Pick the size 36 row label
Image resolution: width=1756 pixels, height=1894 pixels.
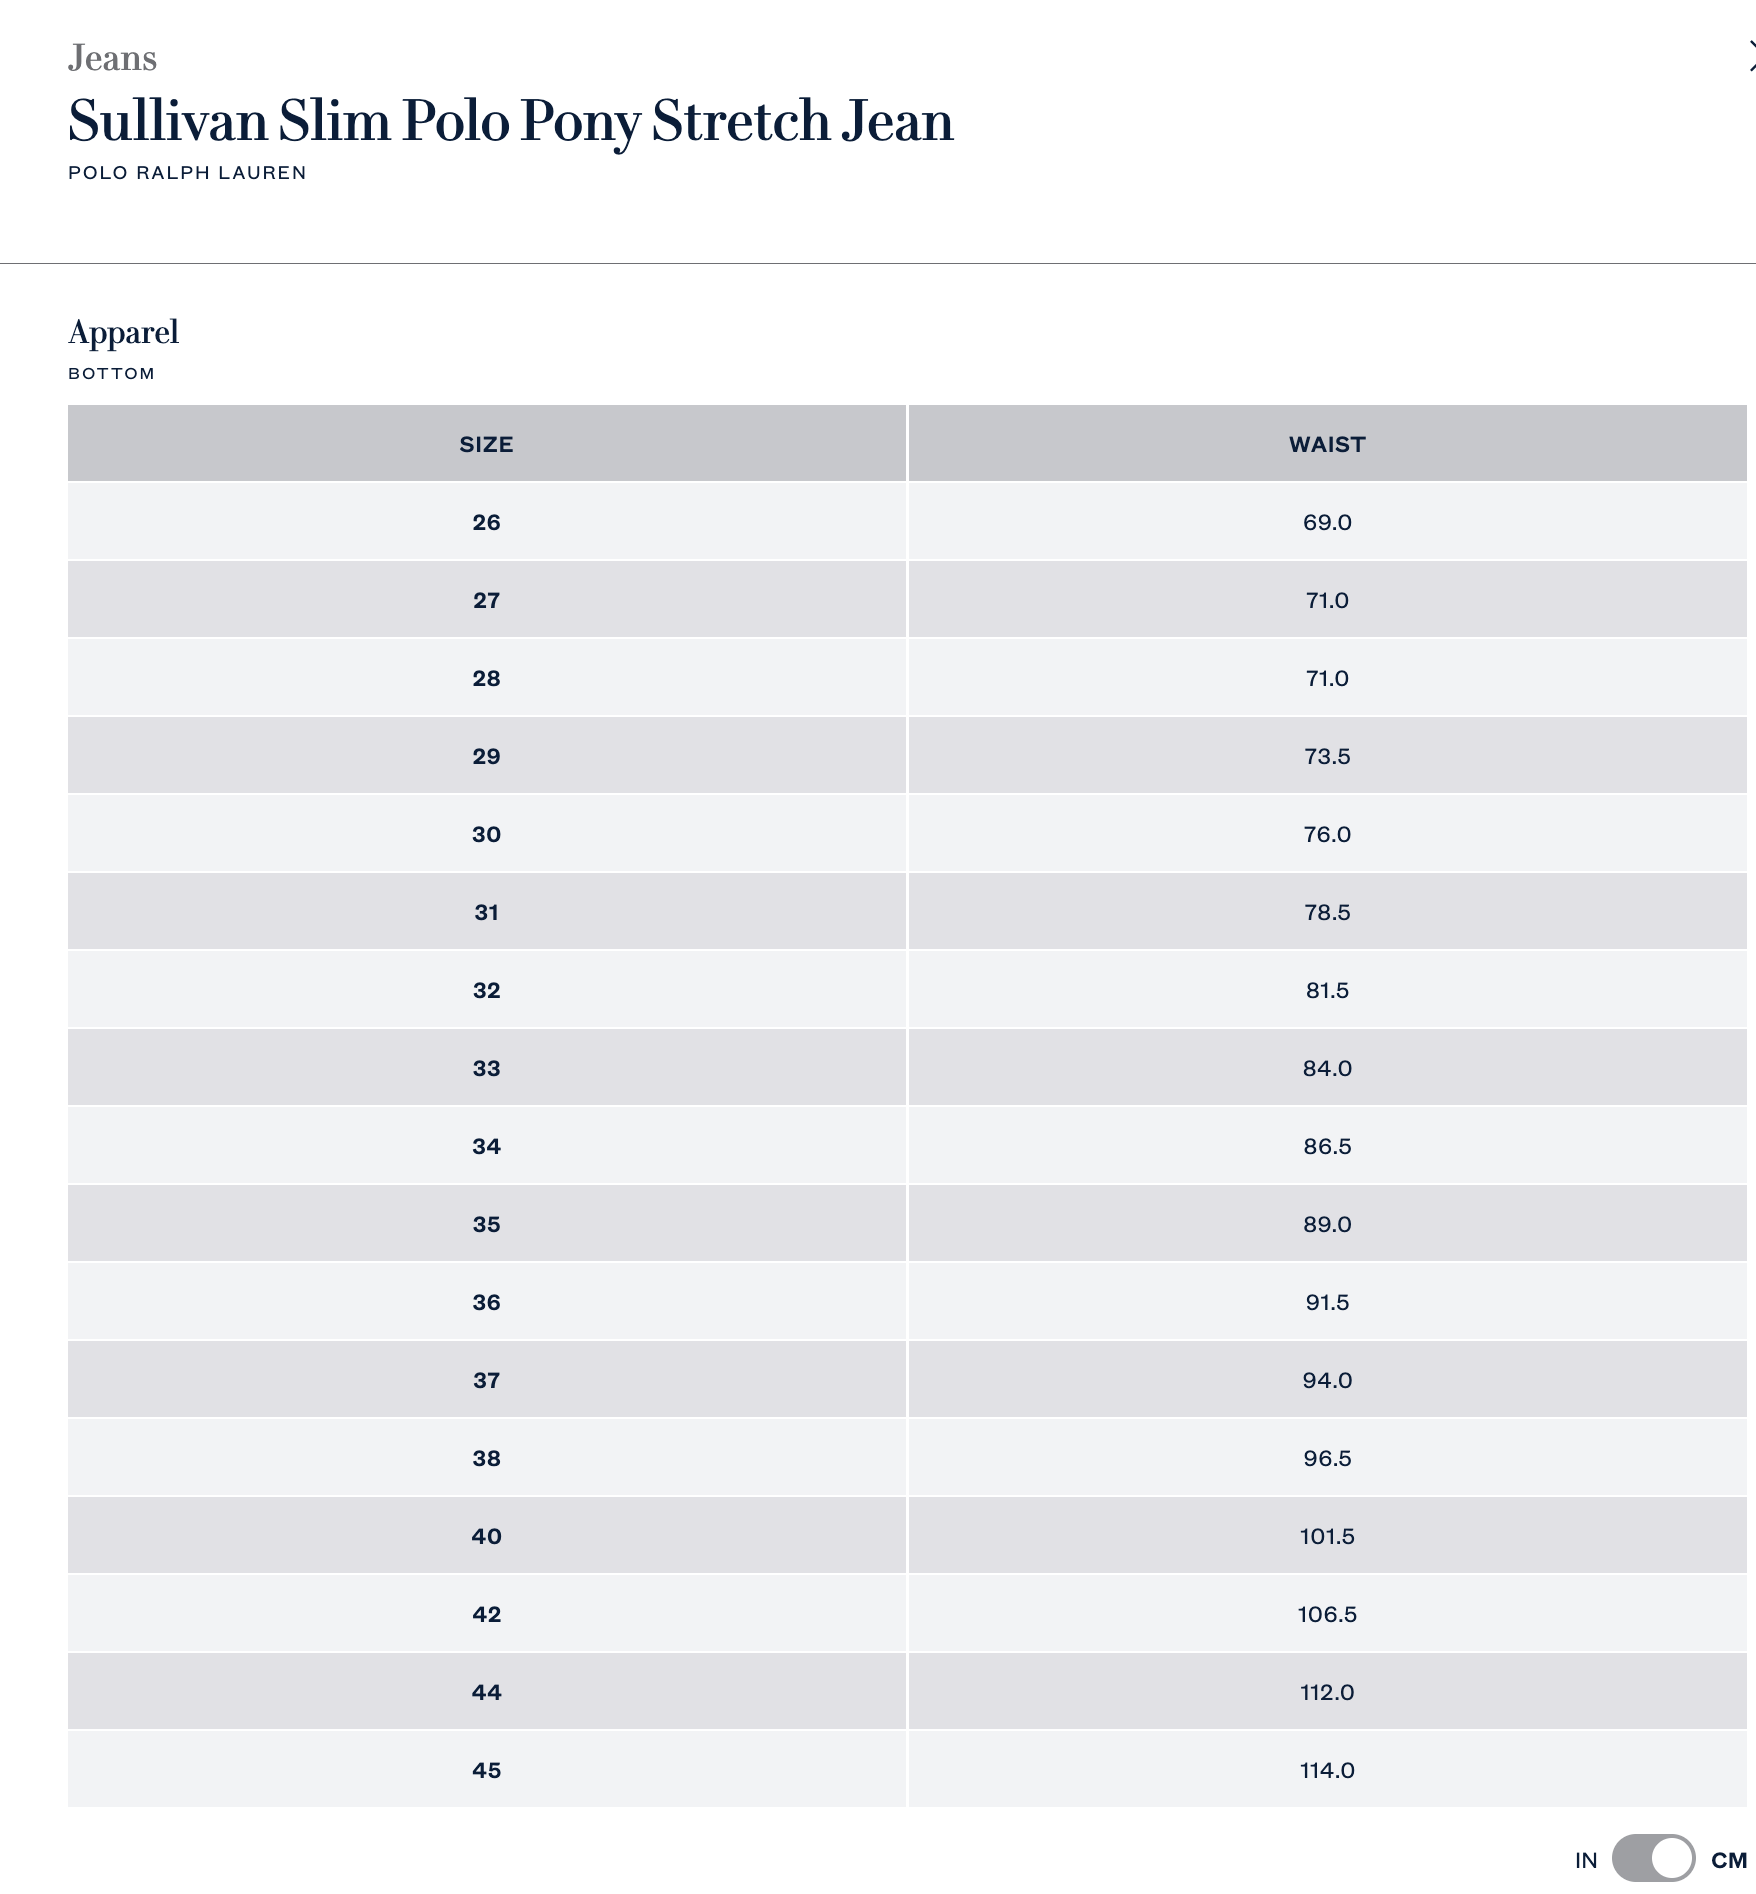486,1302
